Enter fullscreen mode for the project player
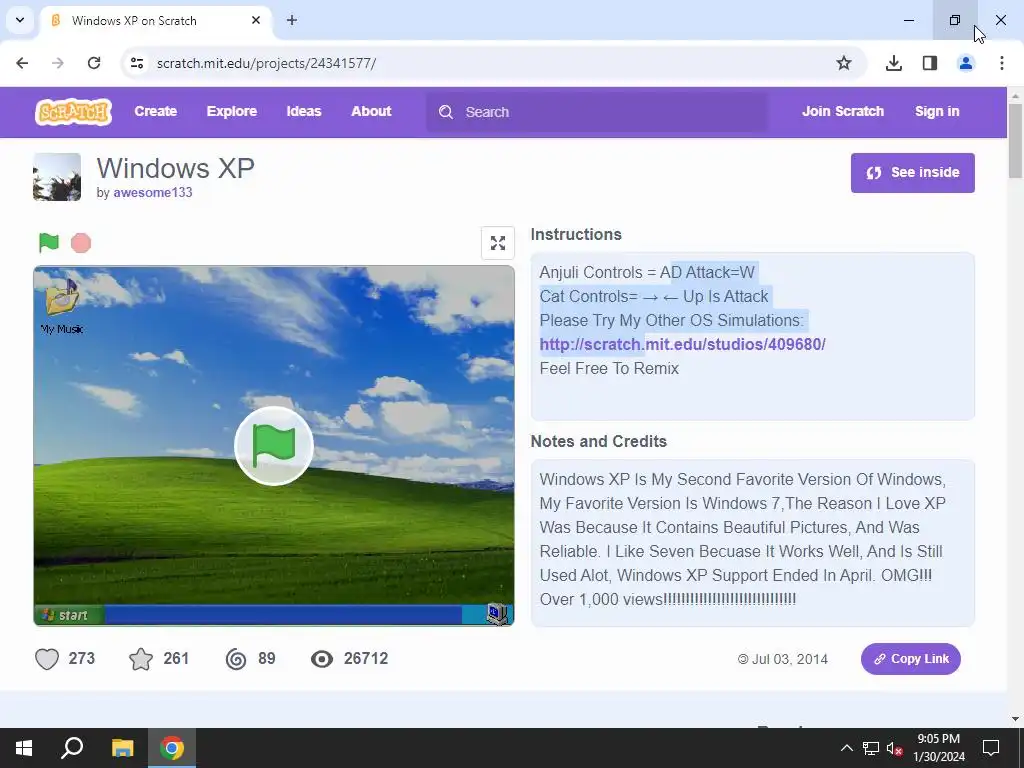Image resolution: width=1024 pixels, height=768 pixels. 498,243
